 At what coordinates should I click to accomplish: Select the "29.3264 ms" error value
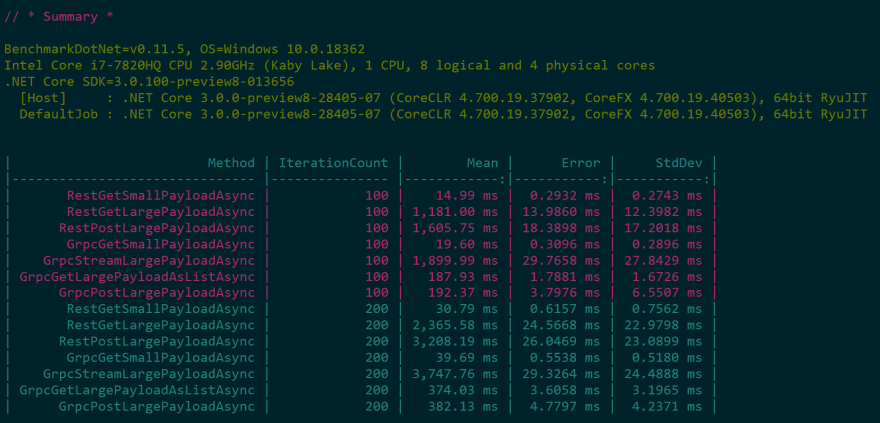(561, 374)
